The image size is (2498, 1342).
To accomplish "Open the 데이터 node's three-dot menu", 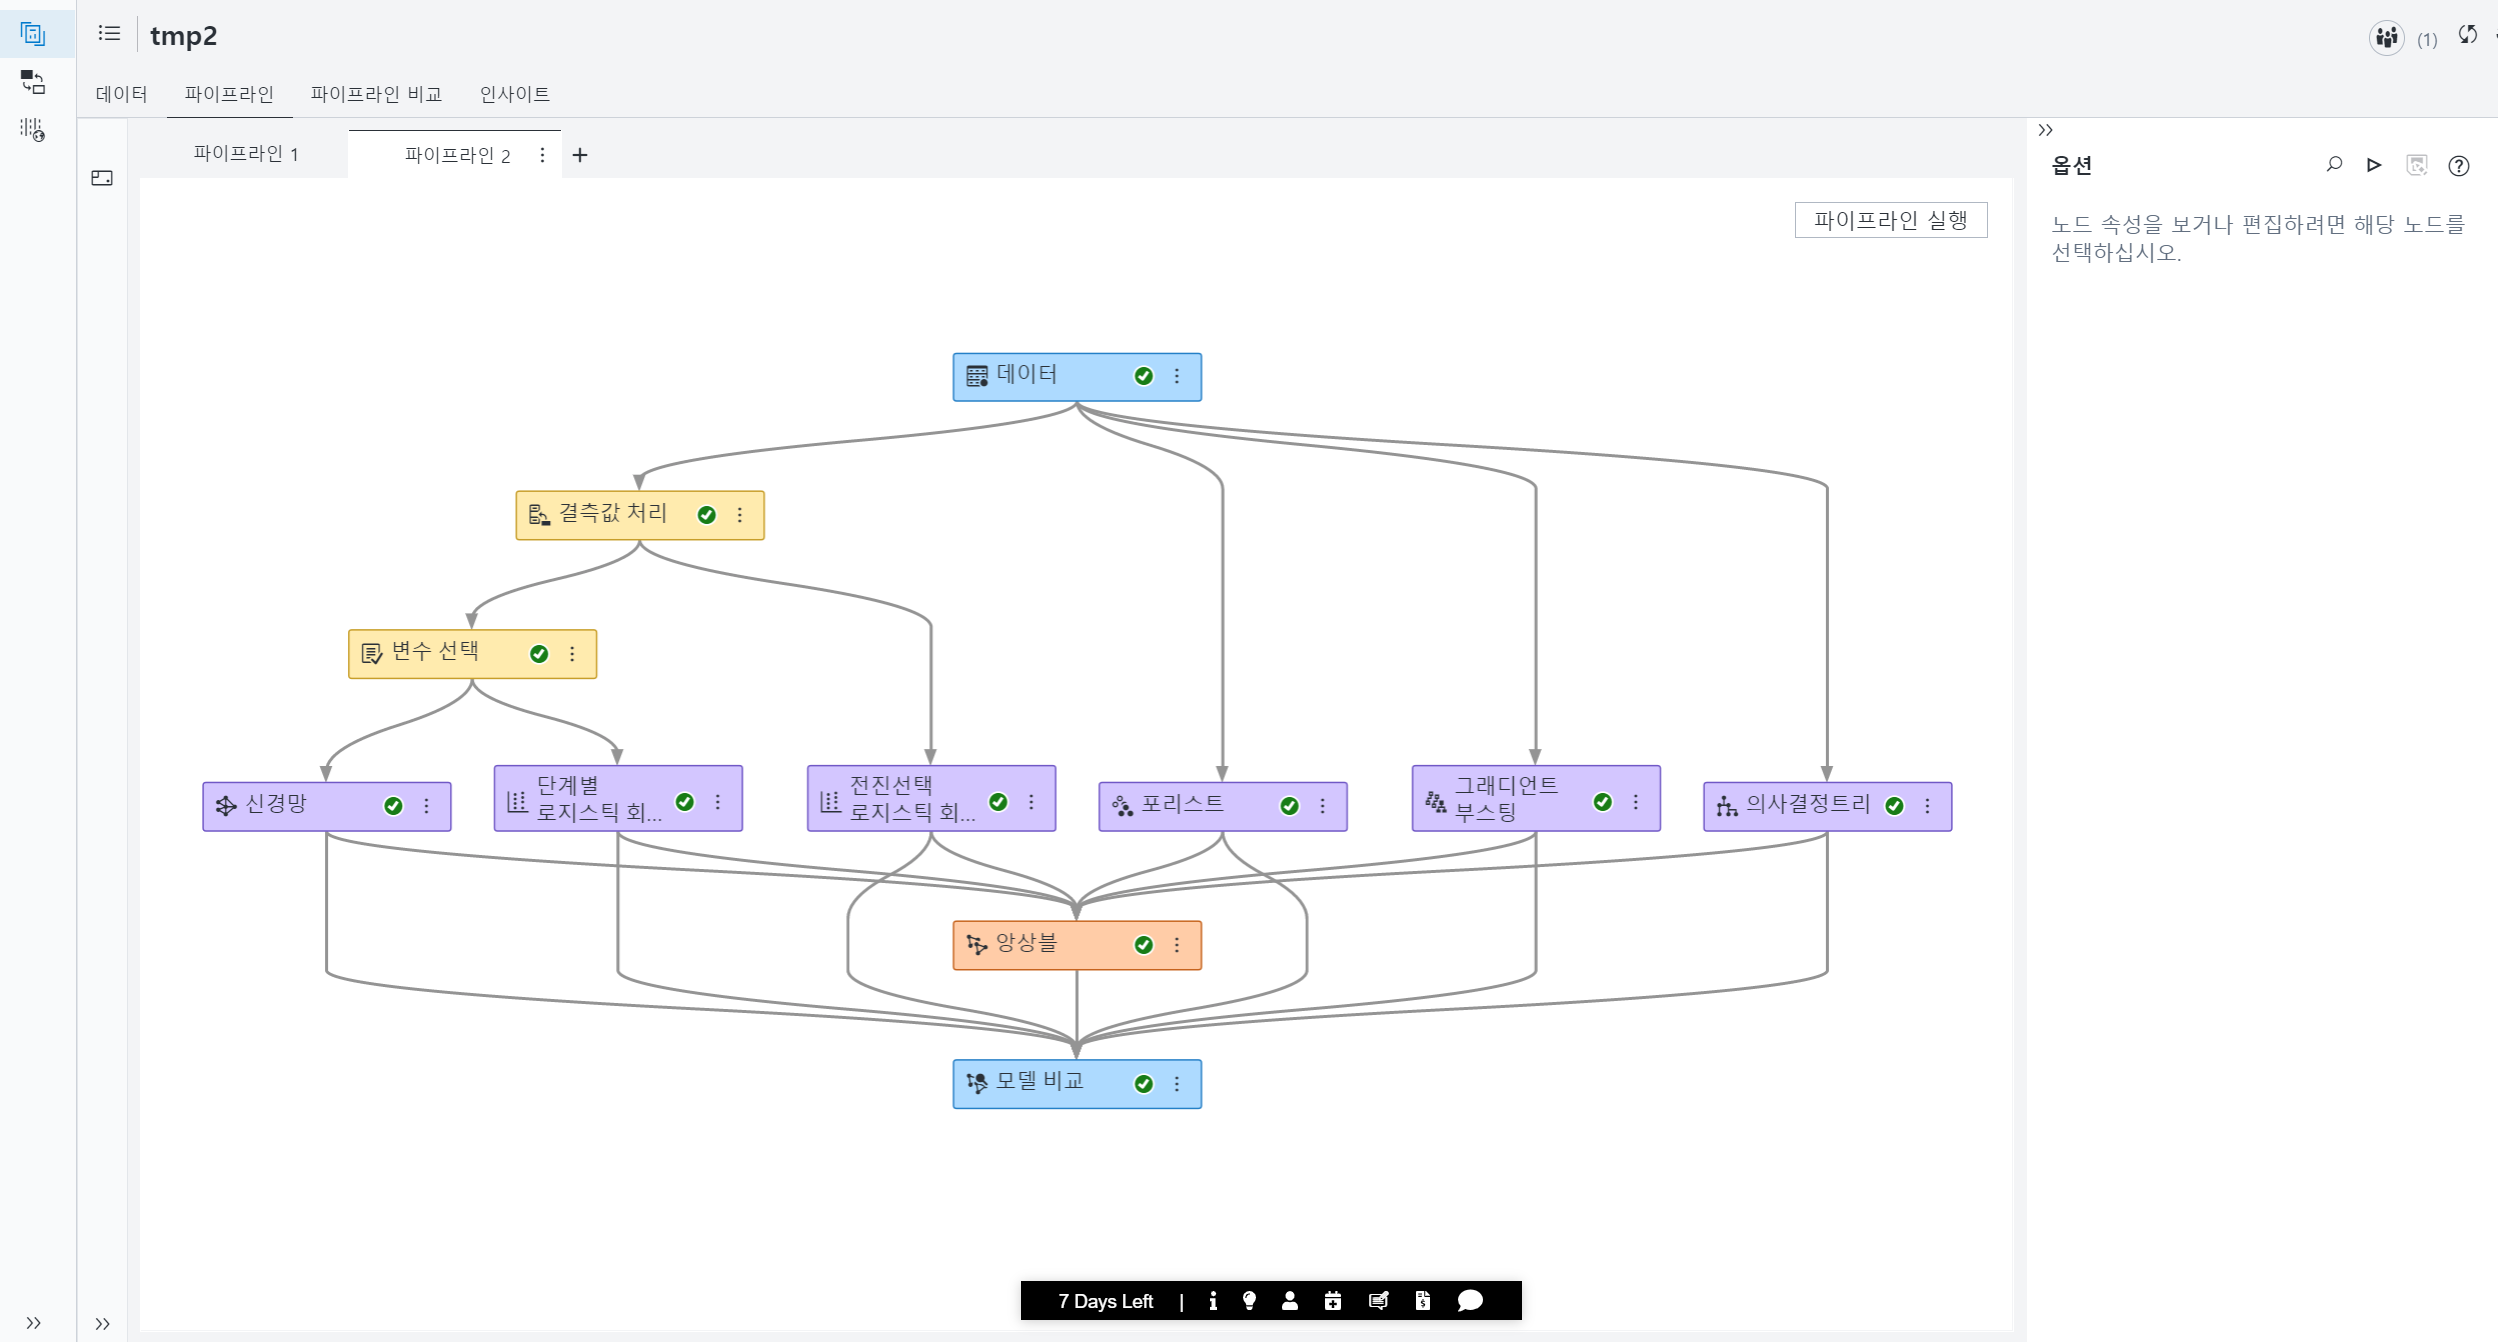I will pos(1177,376).
